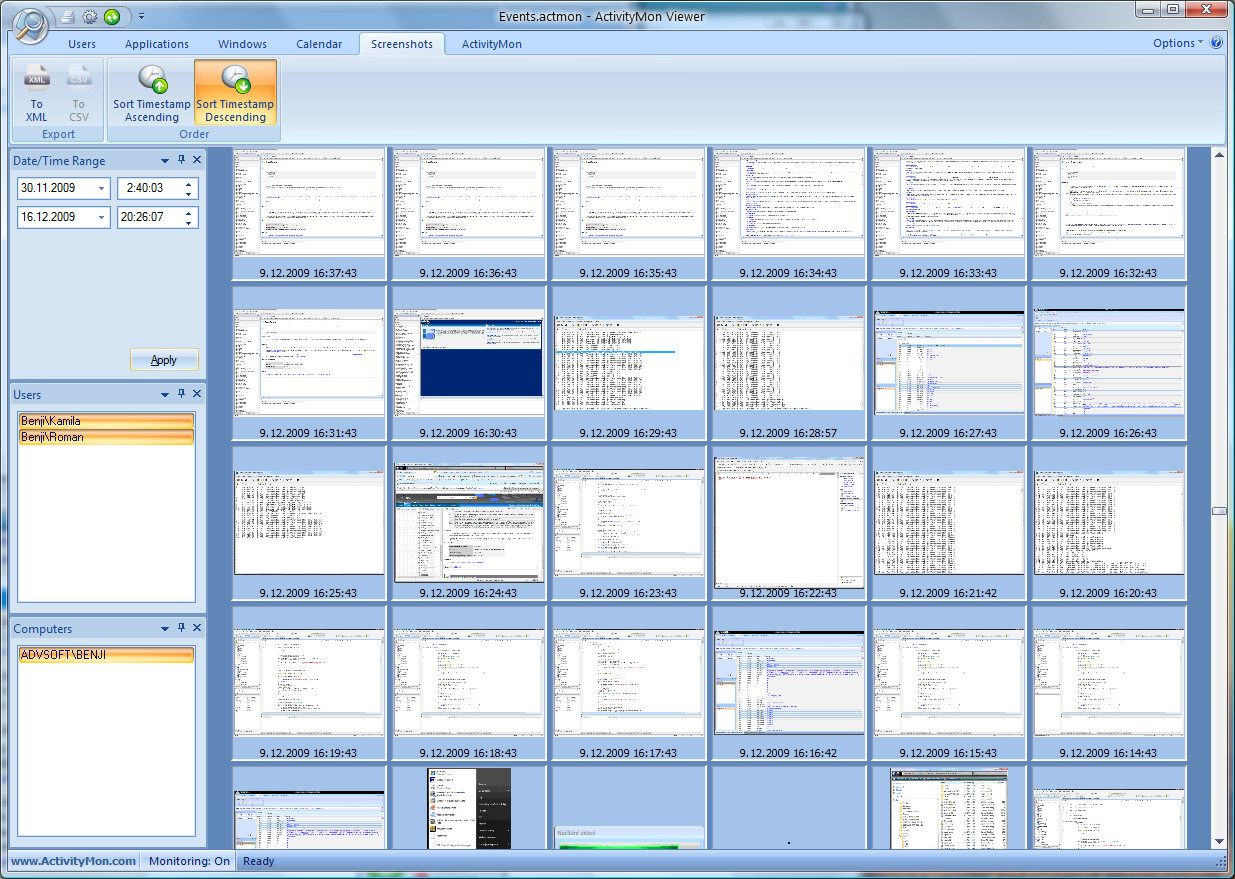
Task: Select the screenshot thumbnail 9.12.2009 16:19:43
Action: click(308, 683)
